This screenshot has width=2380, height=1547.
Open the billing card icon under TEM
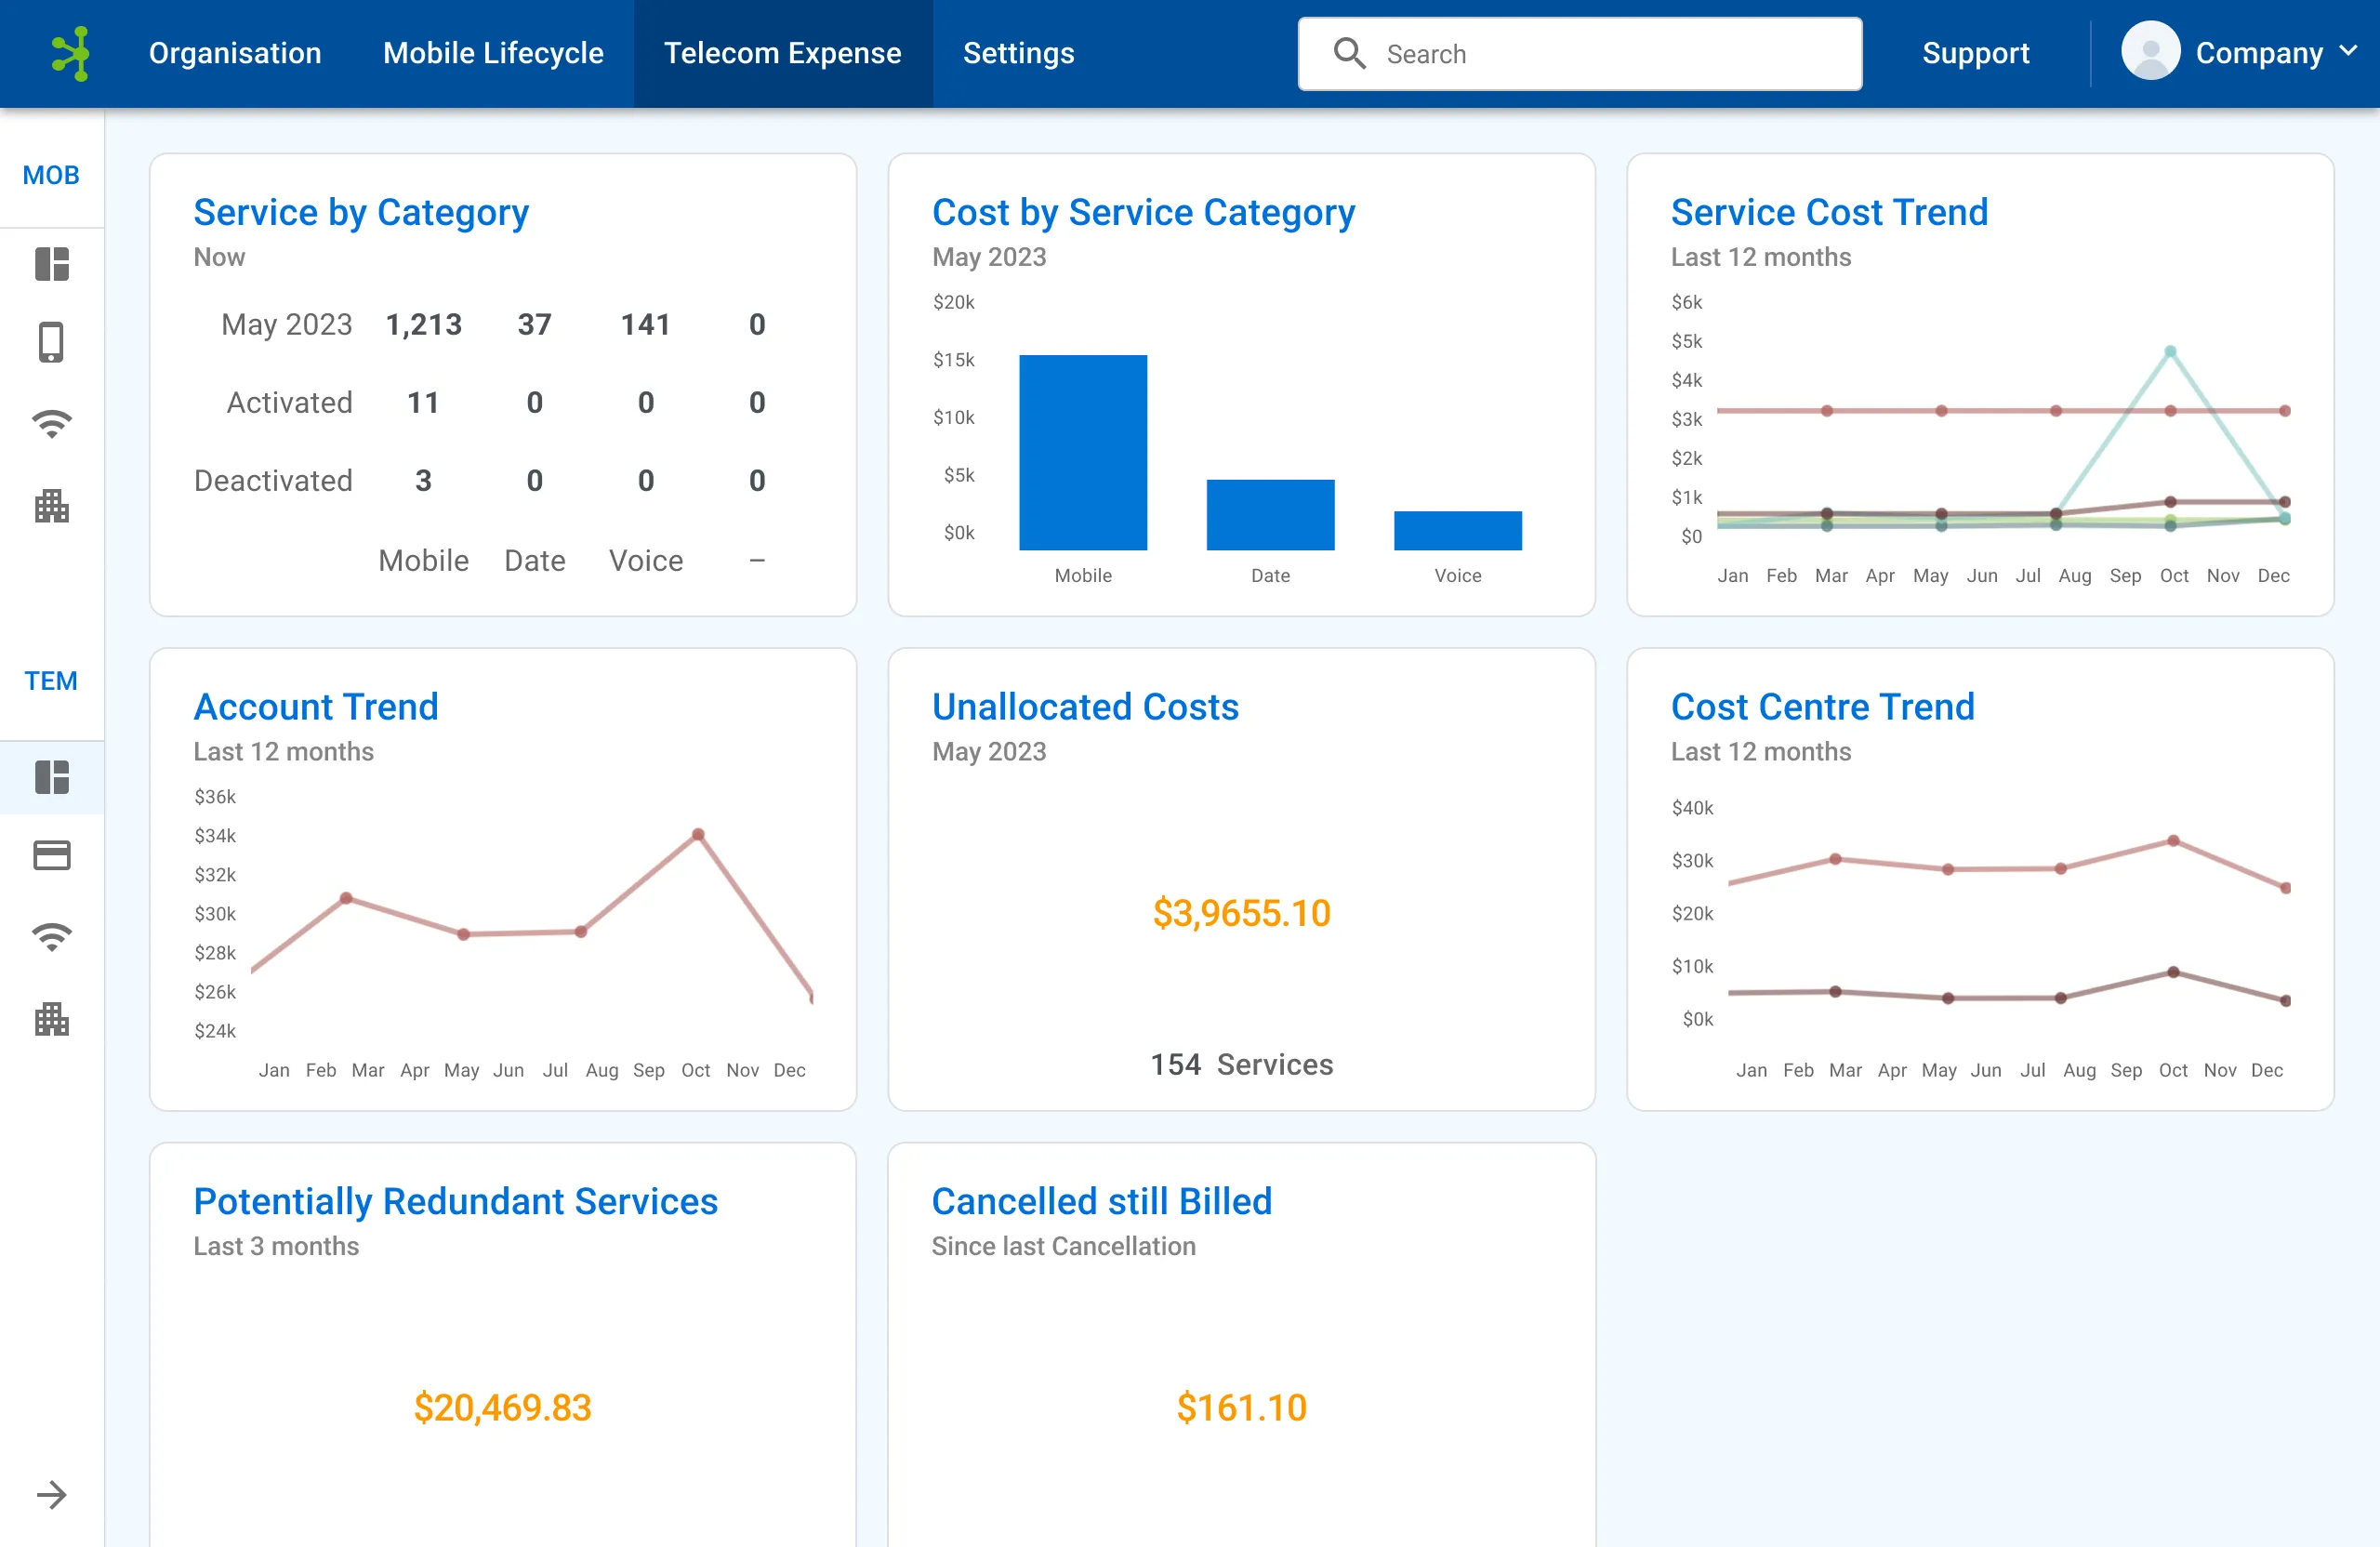click(52, 855)
